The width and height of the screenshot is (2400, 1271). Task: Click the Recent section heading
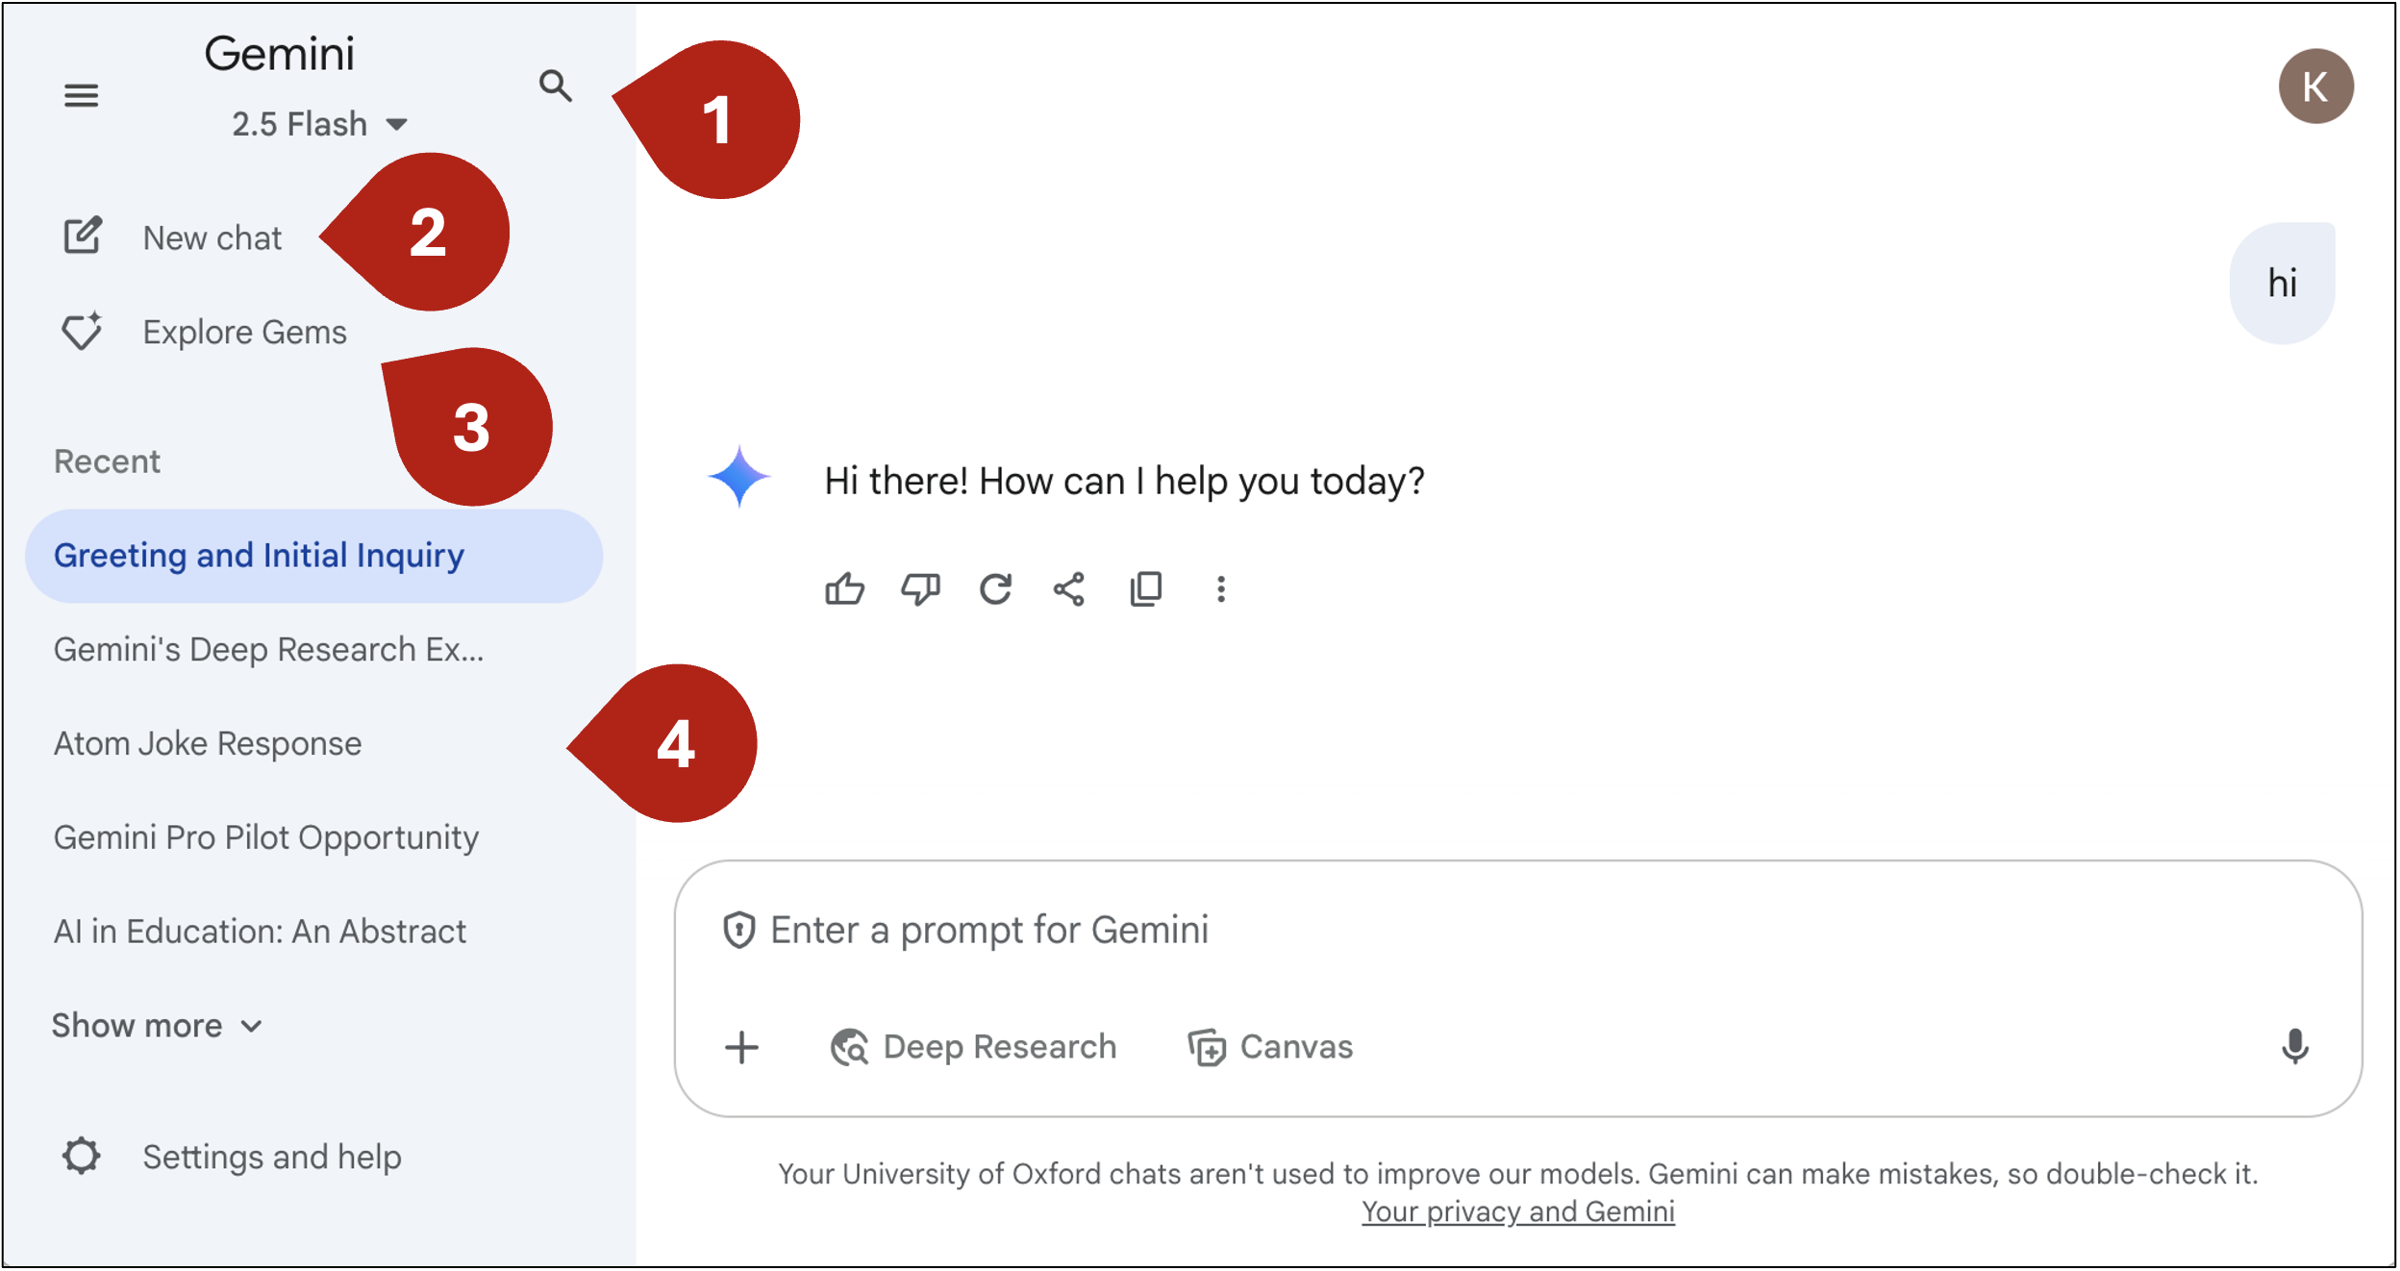pos(107,461)
